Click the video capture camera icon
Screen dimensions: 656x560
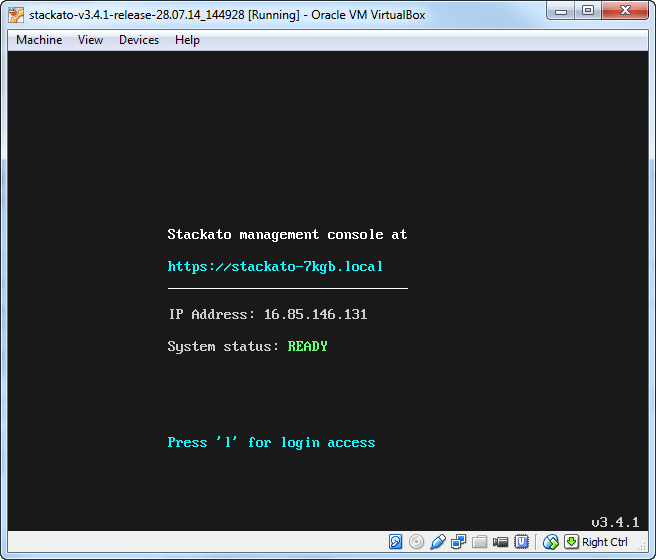500,542
